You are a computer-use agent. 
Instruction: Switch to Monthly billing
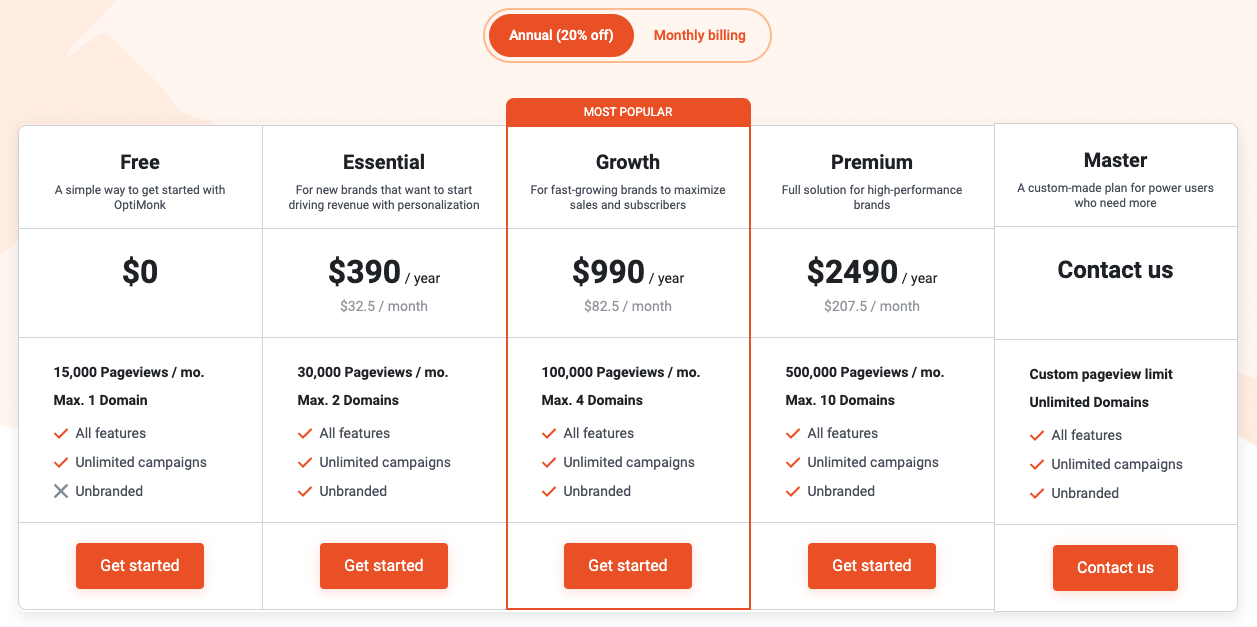point(699,35)
